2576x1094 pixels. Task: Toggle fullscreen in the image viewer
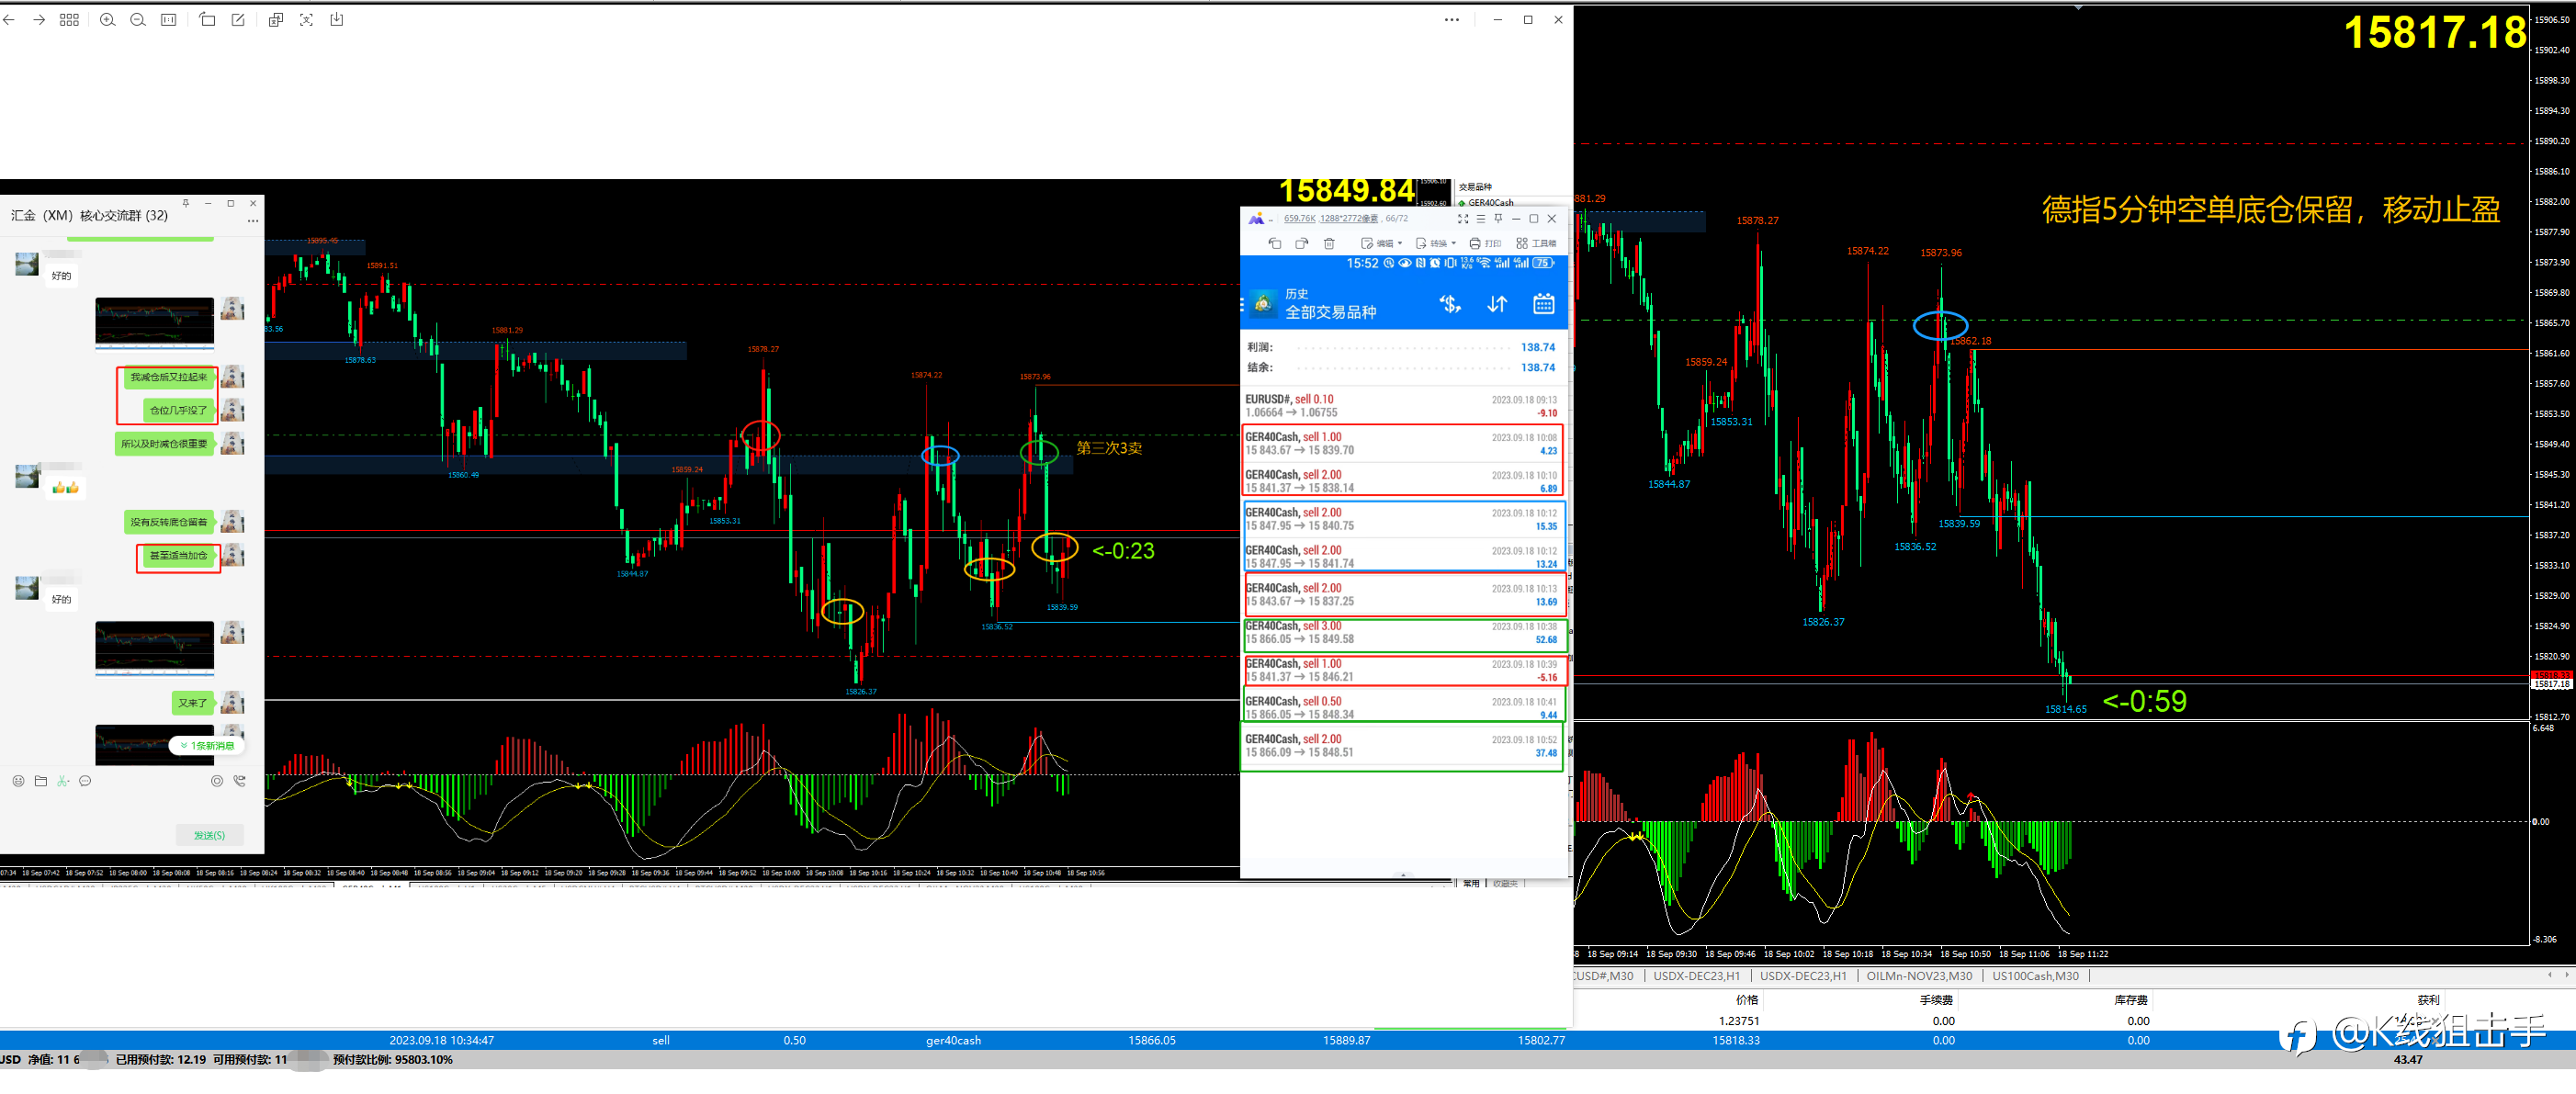click(1462, 218)
